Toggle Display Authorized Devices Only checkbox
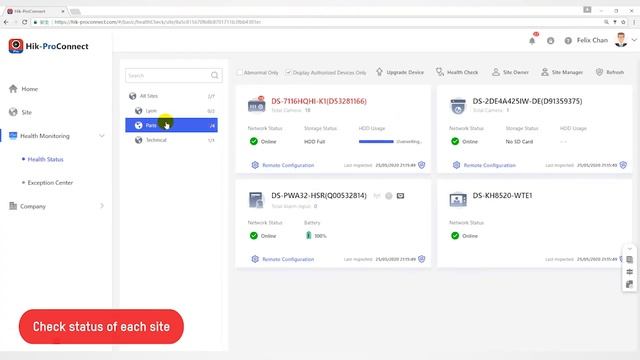The width and height of the screenshot is (640, 360). coord(288,72)
